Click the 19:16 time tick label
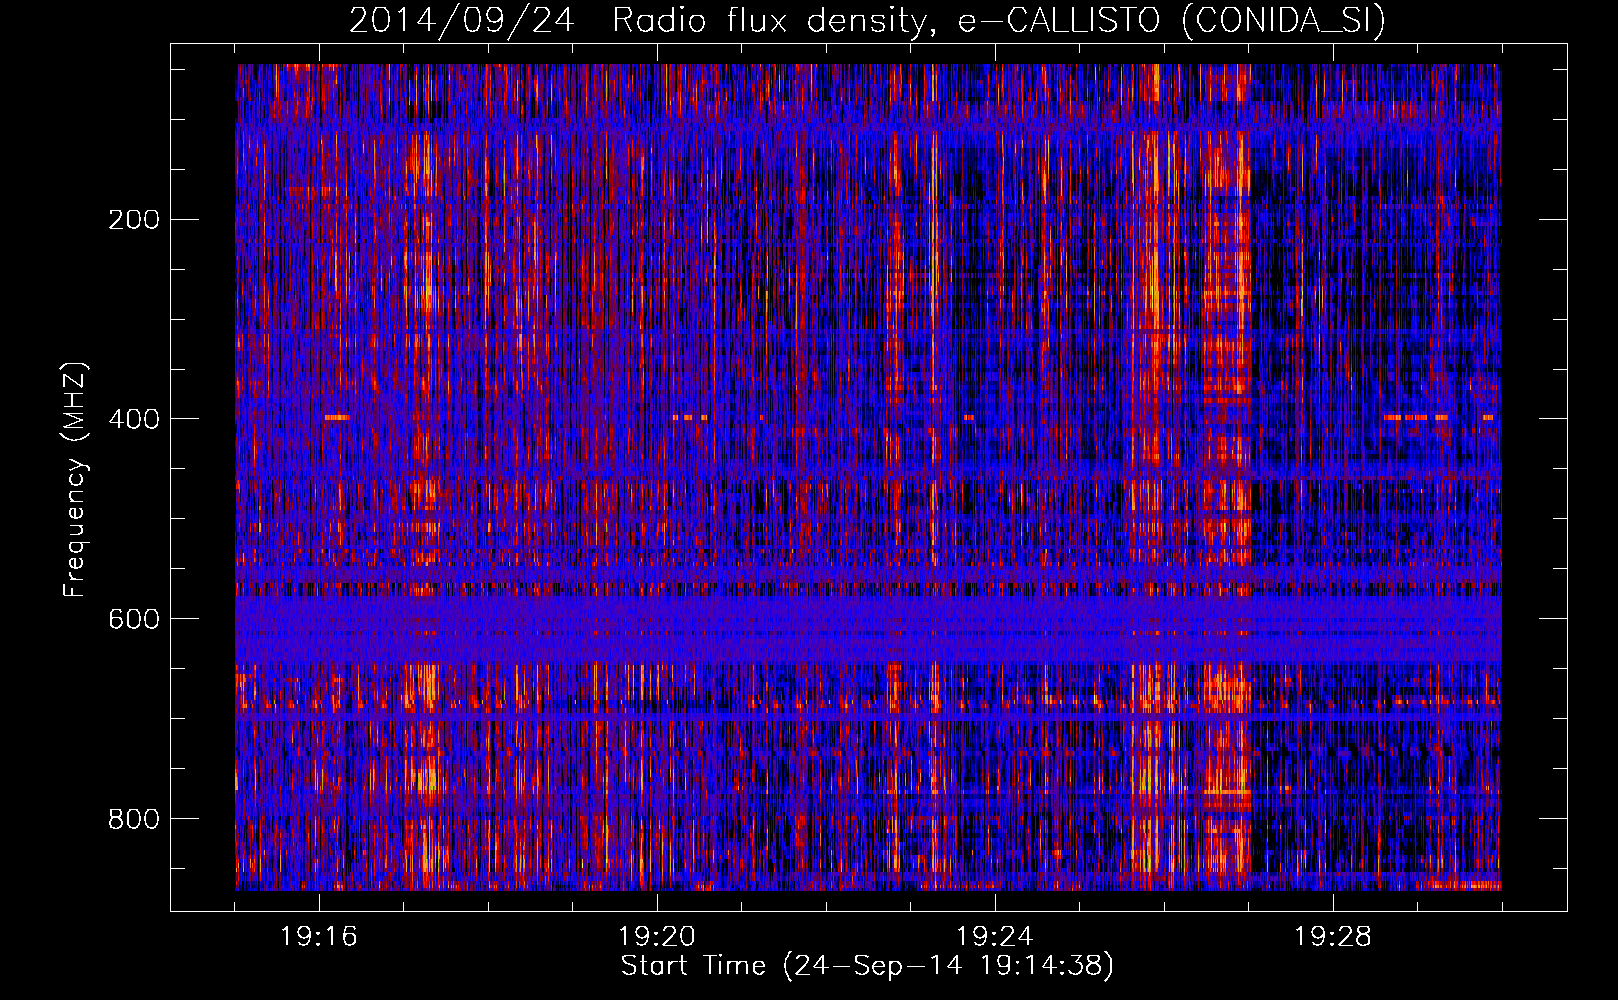This screenshot has width=1618, height=1000. click(x=319, y=937)
